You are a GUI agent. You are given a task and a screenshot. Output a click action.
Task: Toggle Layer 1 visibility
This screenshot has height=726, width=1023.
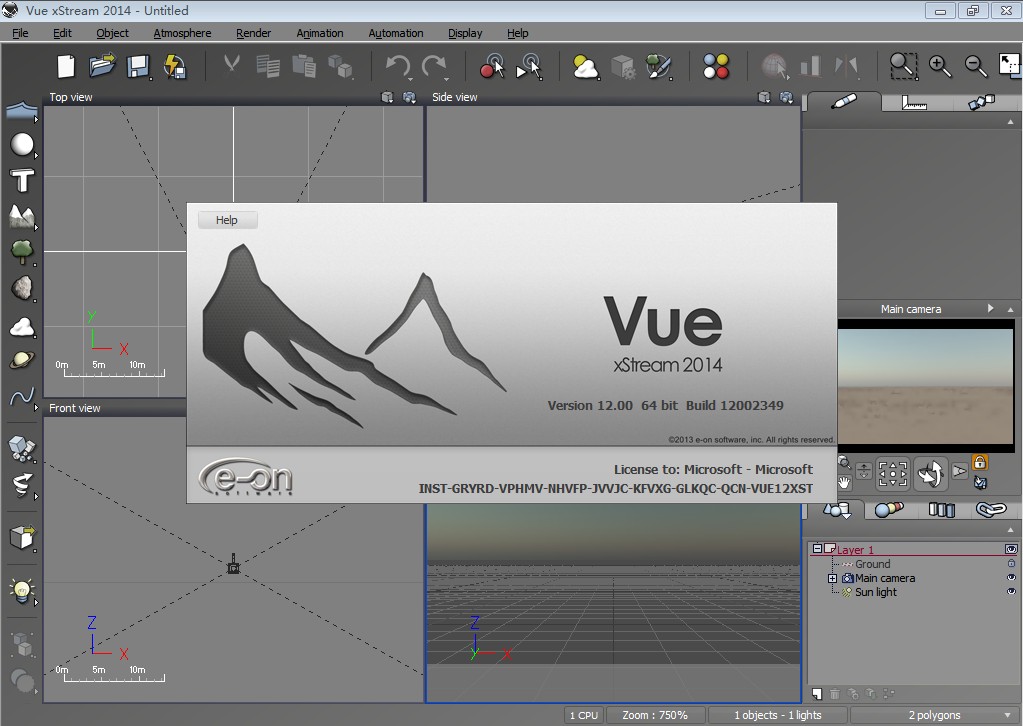[1009, 549]
